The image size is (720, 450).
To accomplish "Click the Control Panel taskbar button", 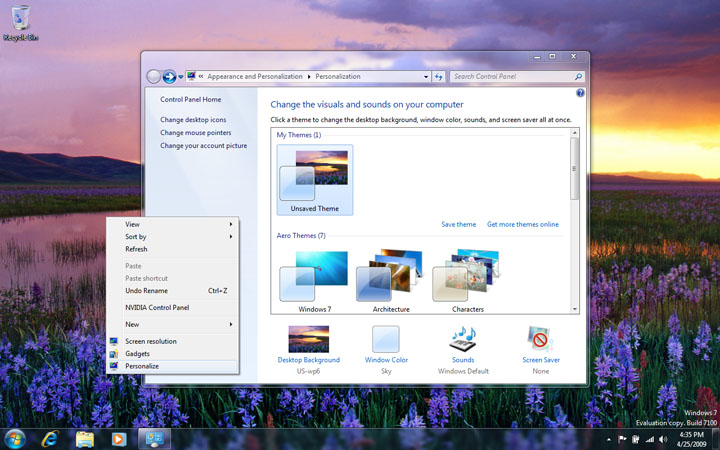I will 155,439.
